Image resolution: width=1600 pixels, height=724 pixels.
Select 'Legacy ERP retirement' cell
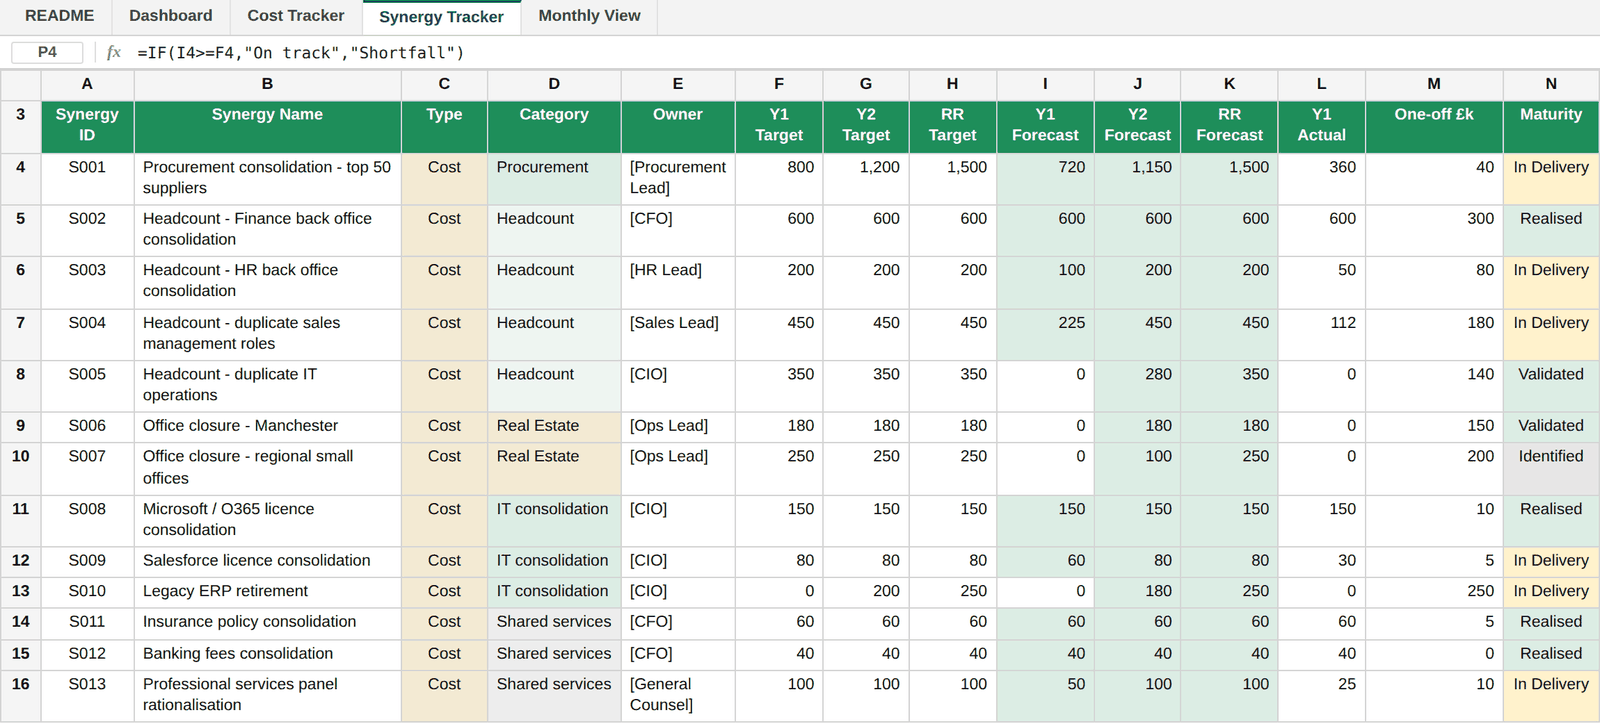tap(267, 591)
